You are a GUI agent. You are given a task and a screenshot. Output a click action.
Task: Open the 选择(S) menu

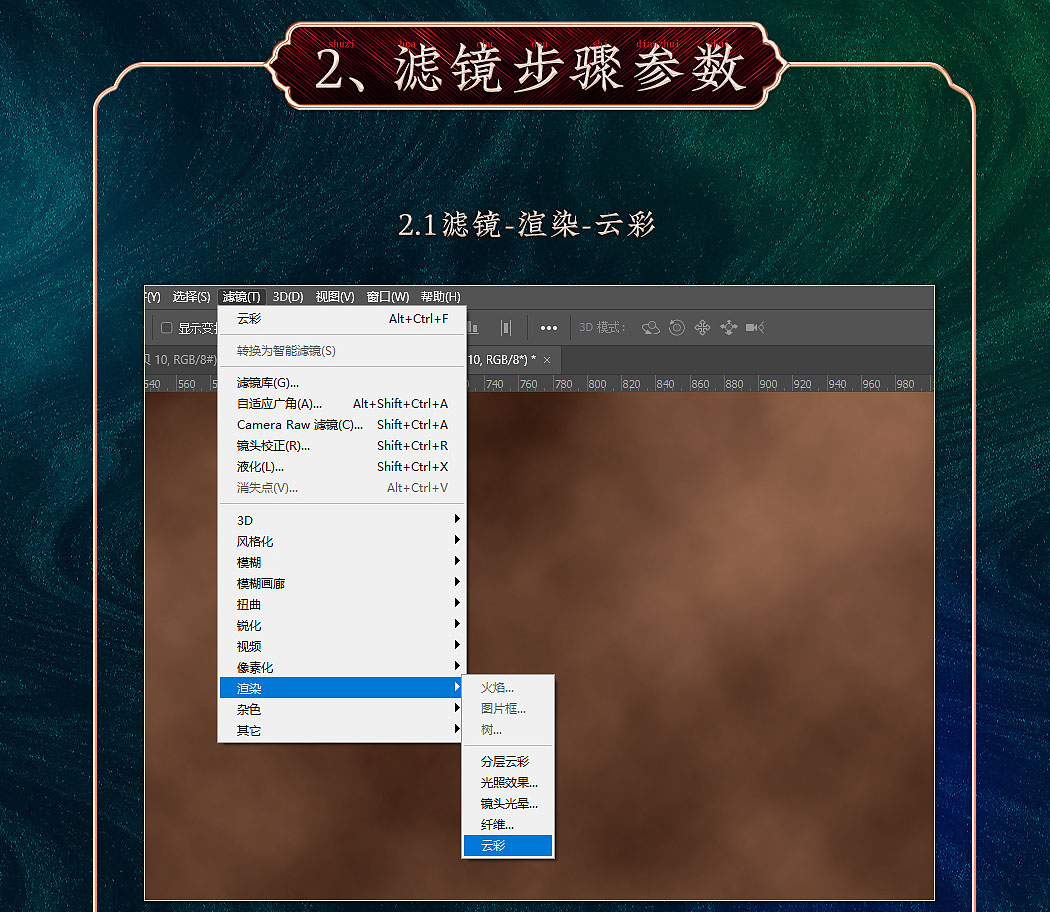(x=191, y=297)
